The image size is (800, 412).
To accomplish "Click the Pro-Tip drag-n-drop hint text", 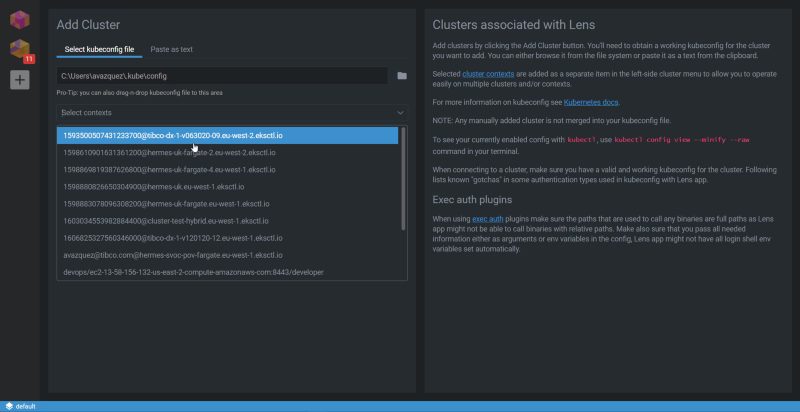I will pos(139,93).
